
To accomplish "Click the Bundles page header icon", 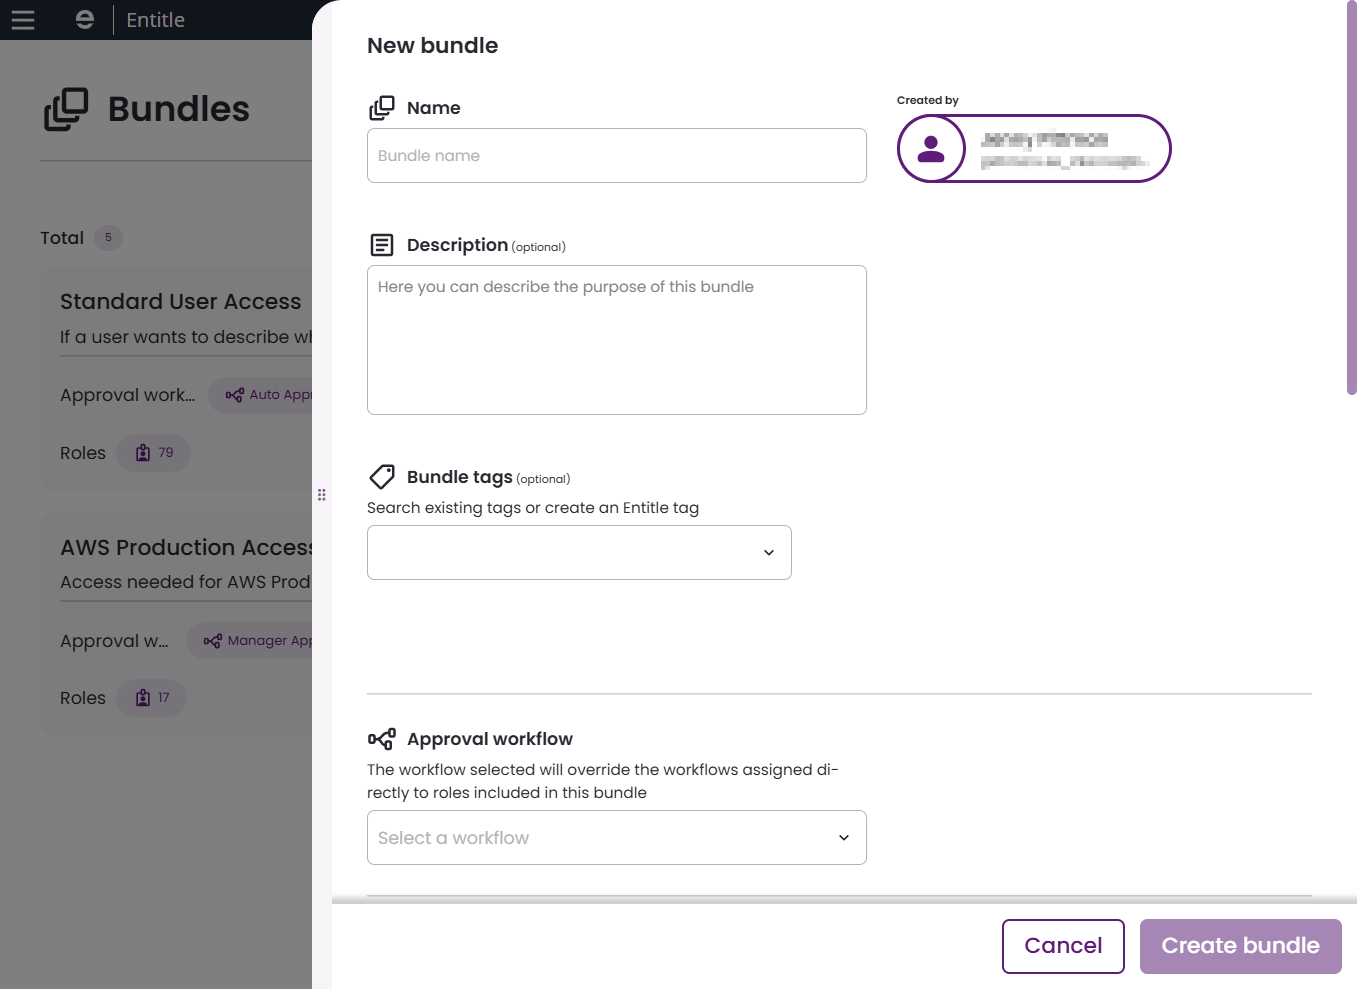I will 66,109.
